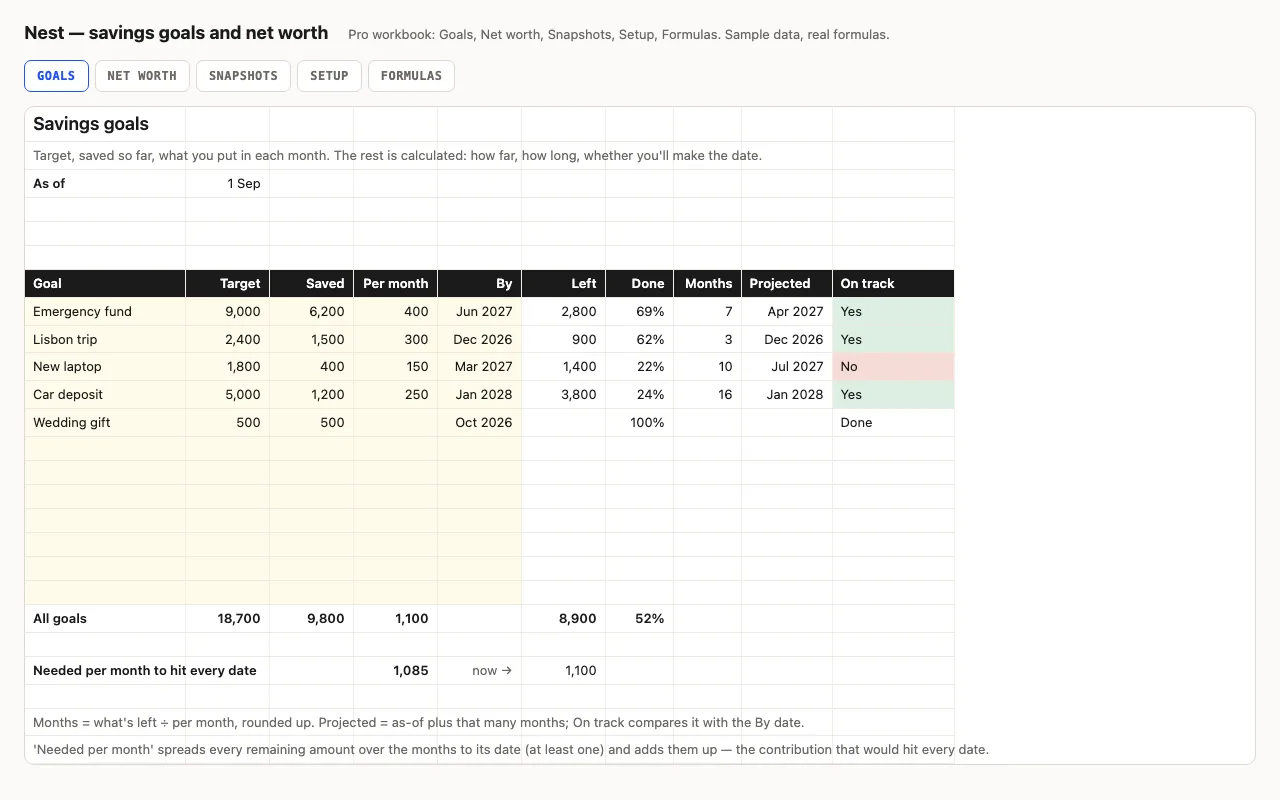Viewport: 1280px width, 800px height.
Task: Select the 'On track' column header
Action: click(893, 284)
